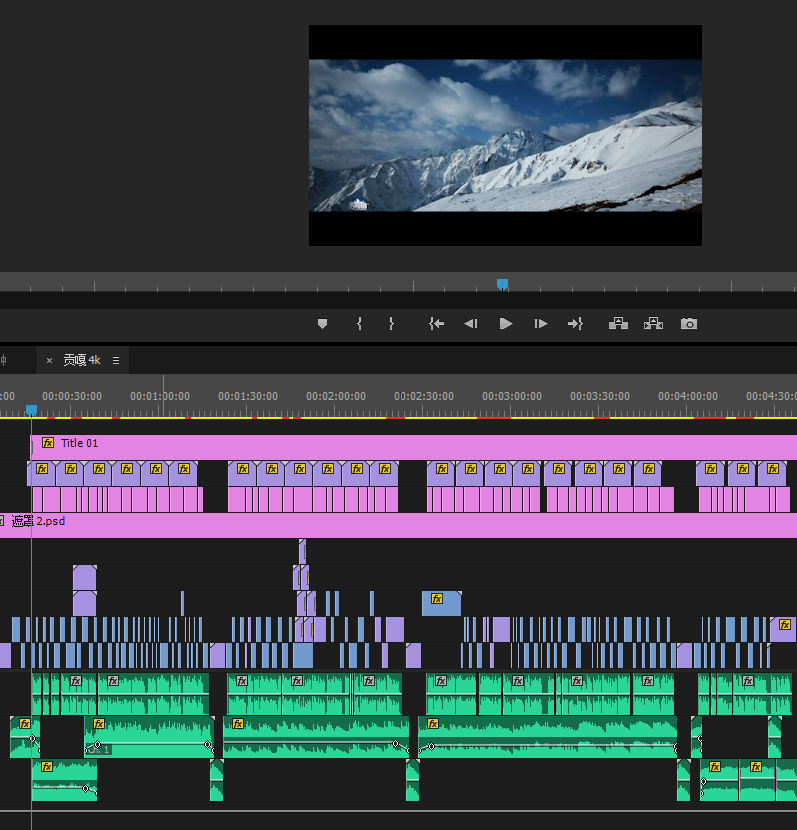Click the Mark In bracket button

pyautogui.click(x=359, y=323)
